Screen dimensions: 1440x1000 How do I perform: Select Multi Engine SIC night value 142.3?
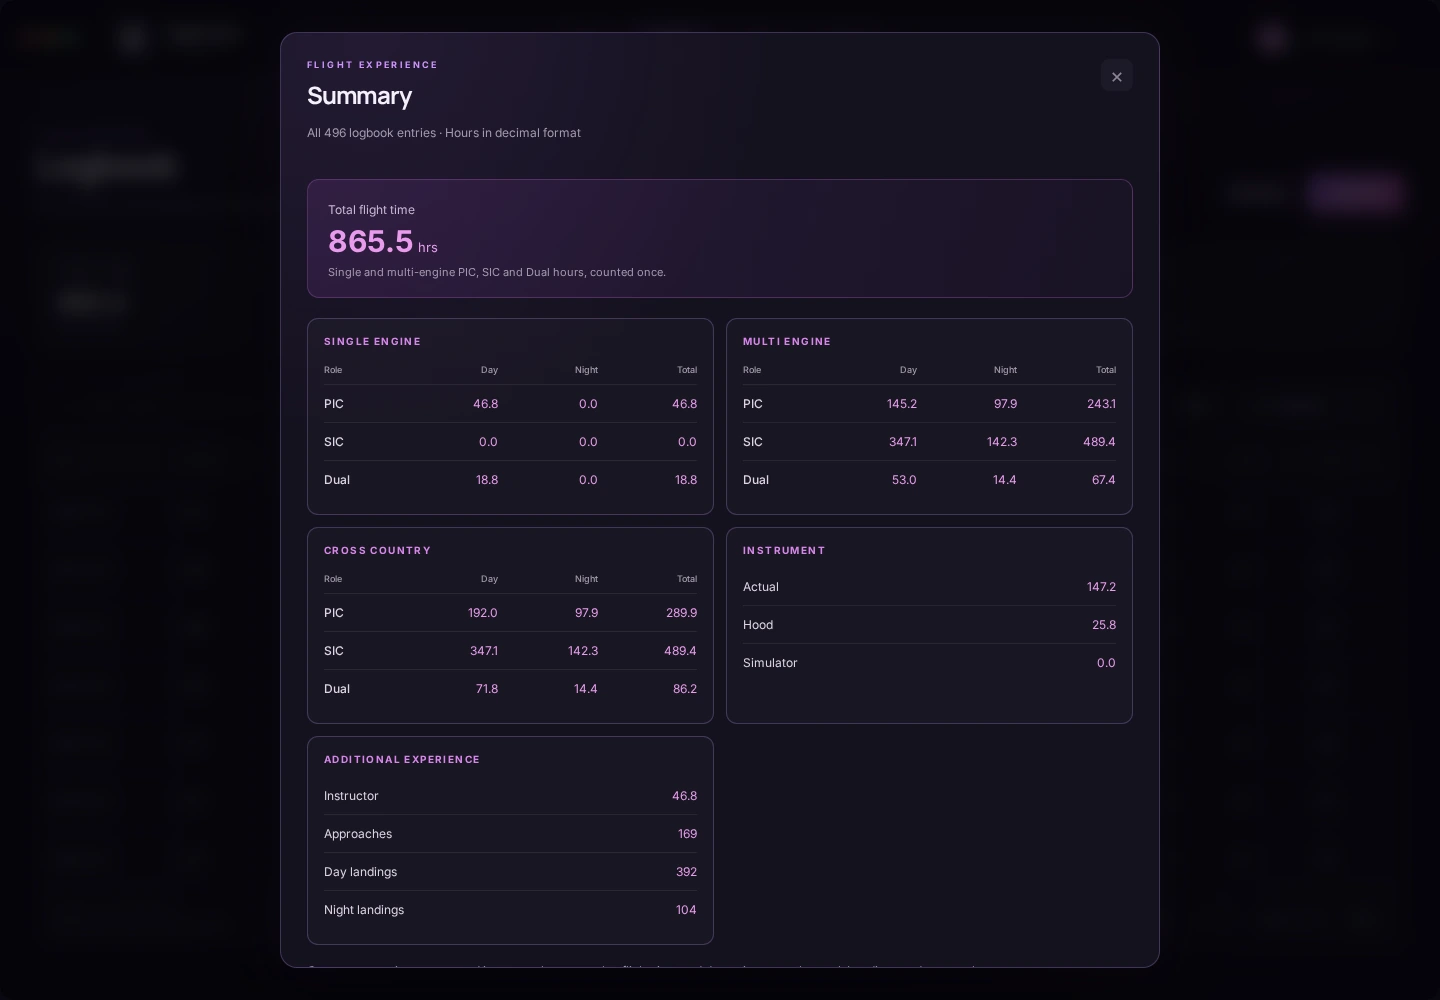point(1002,442)
